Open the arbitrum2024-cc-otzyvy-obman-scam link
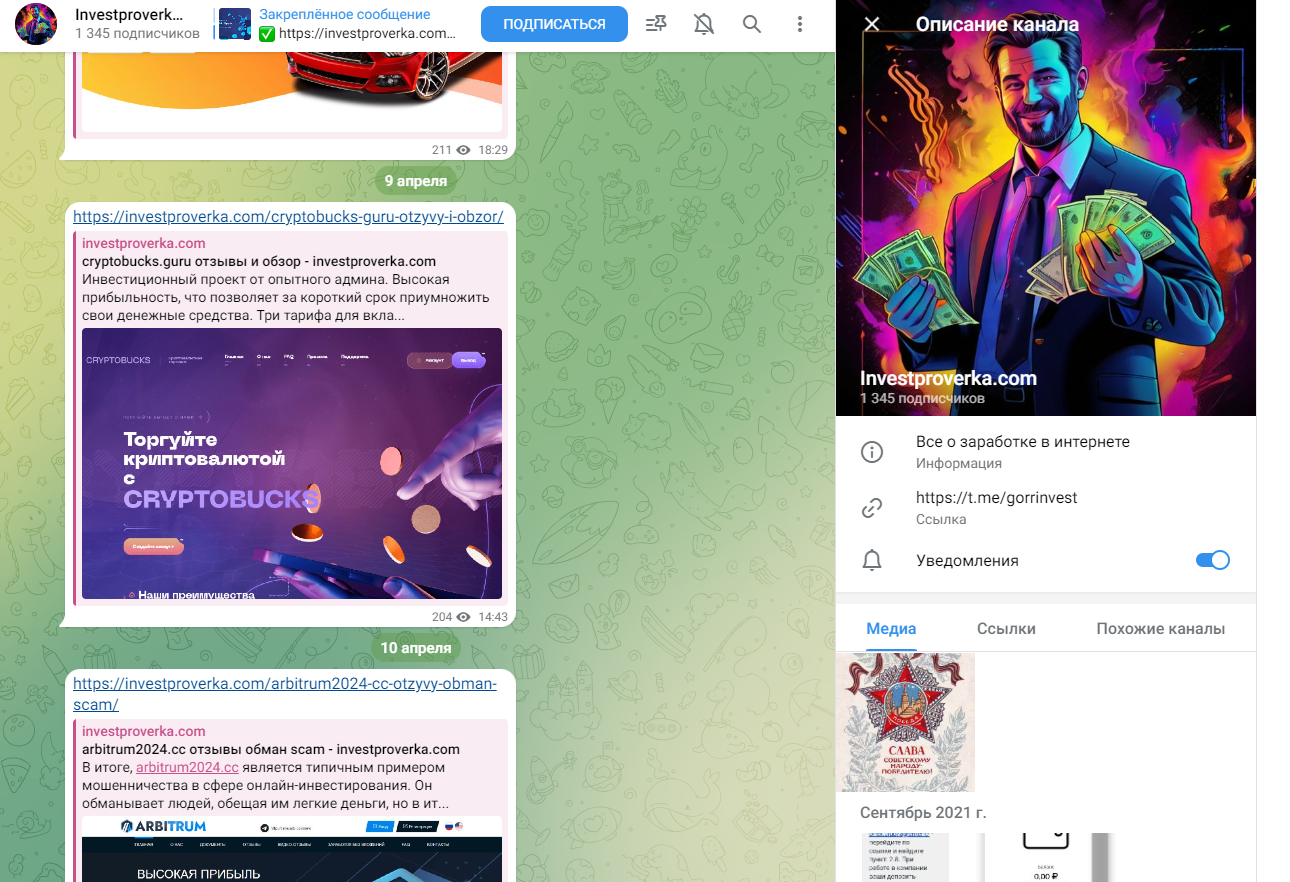 (284, 694)
